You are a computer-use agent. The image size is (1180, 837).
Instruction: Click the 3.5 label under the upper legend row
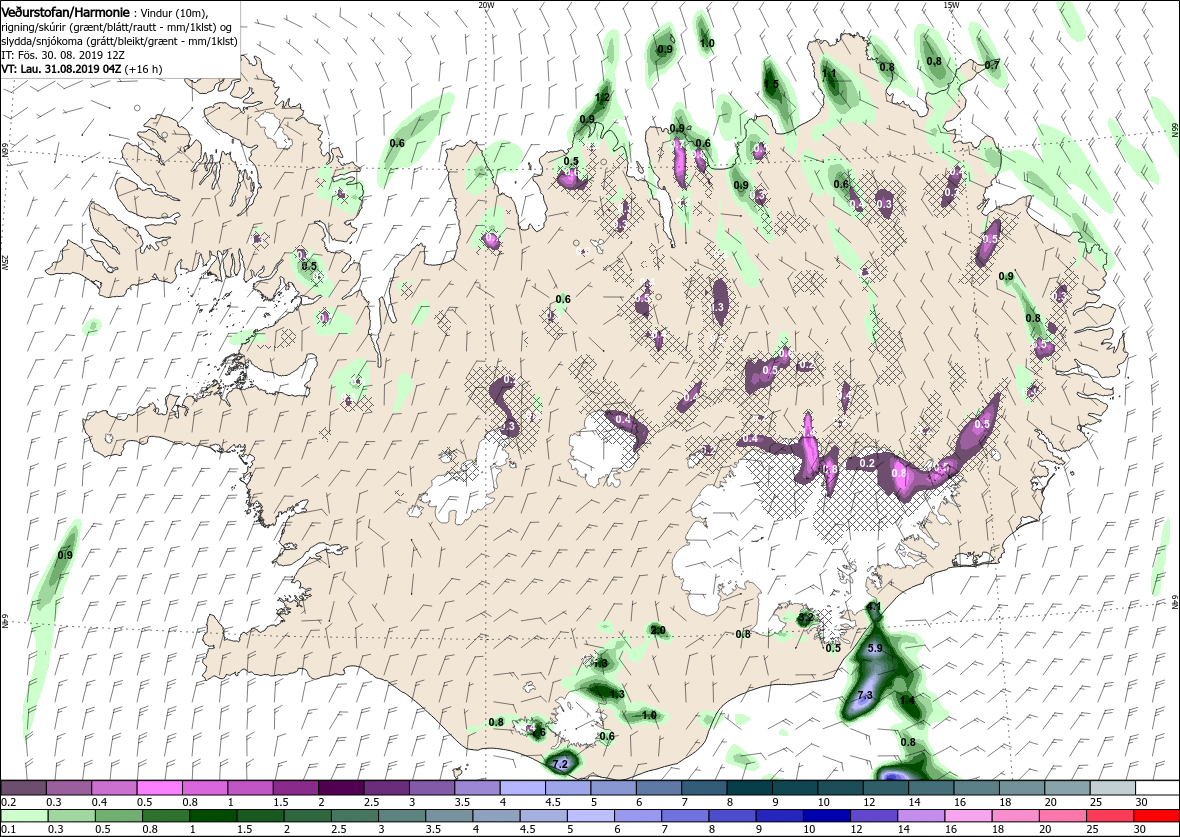tap(461, 802)
